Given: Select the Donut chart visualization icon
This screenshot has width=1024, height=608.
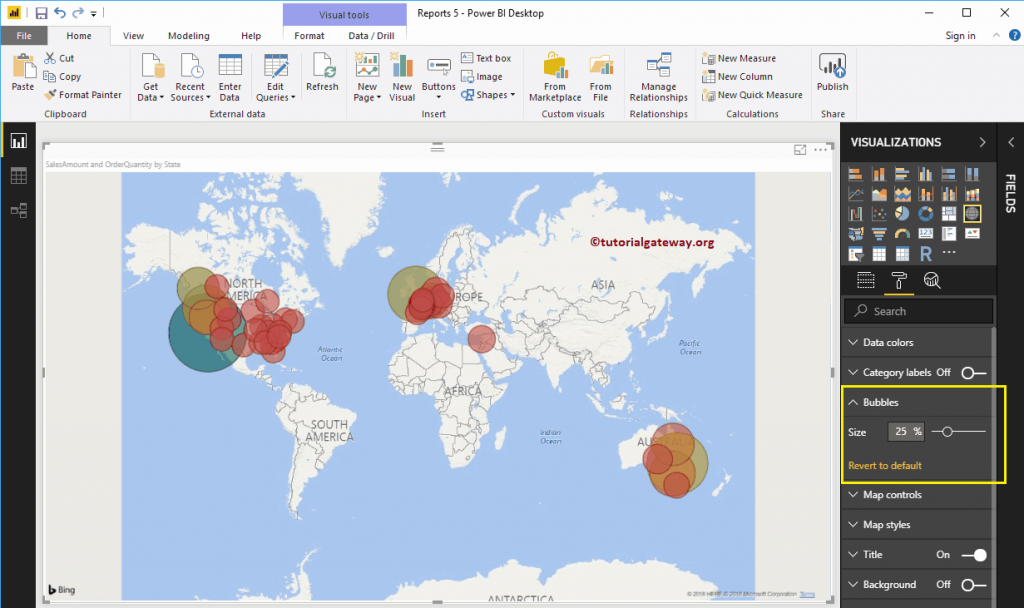Looking at the screenshot, I should [925, 213].
